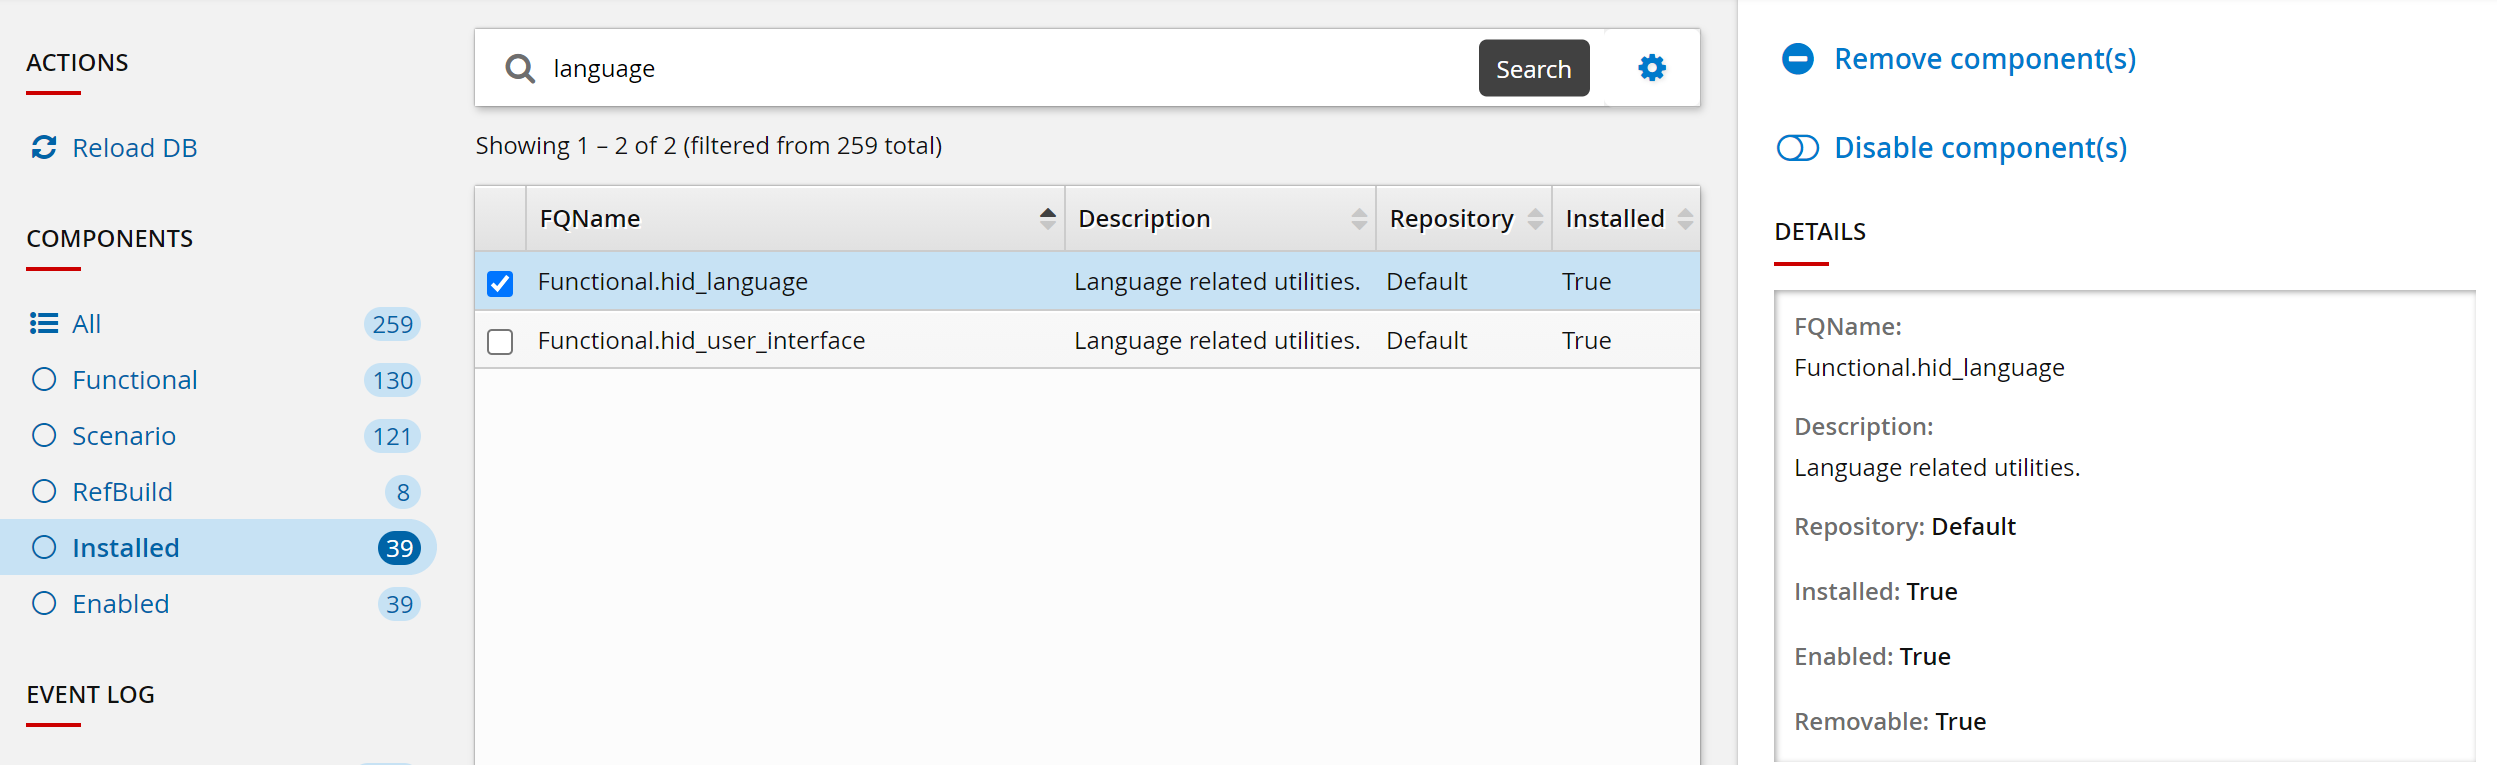2497x765 pixels.
Task: Select the RefBuild filter radio button
Action: point(44,492)
